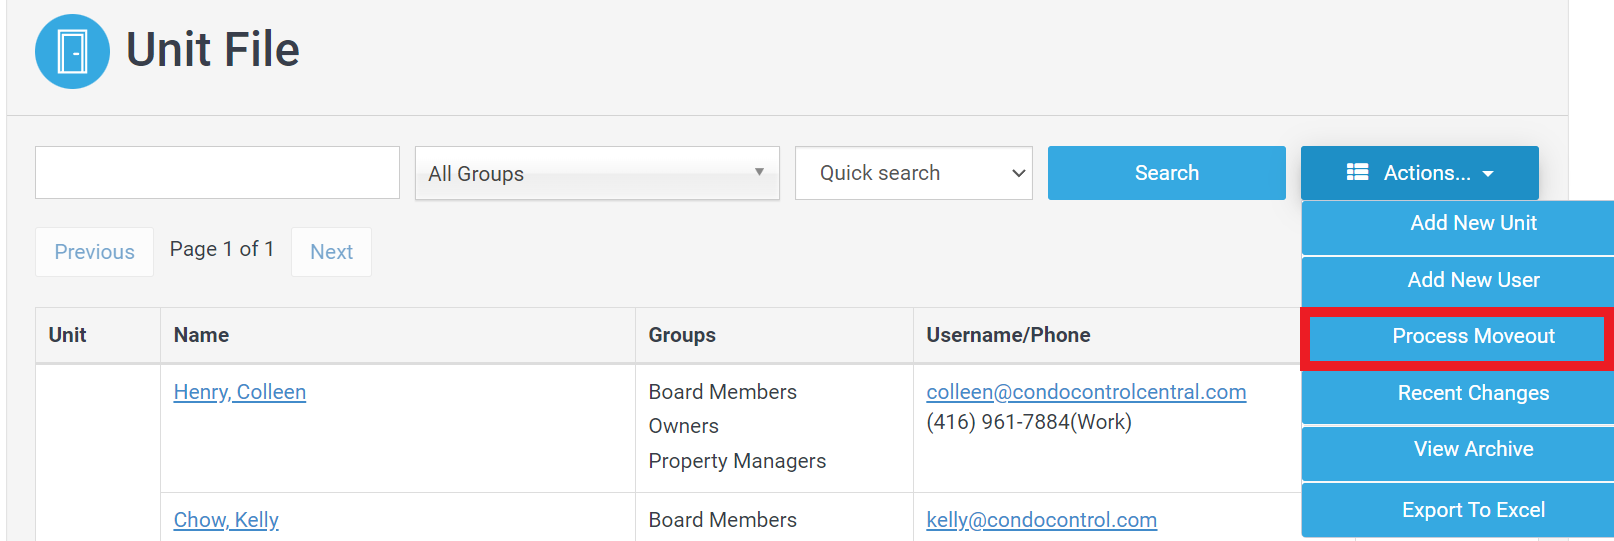This screenshot has height=541, width=1614.
Task: Select Add New User menu option
Action: (x=1472, y=280)
